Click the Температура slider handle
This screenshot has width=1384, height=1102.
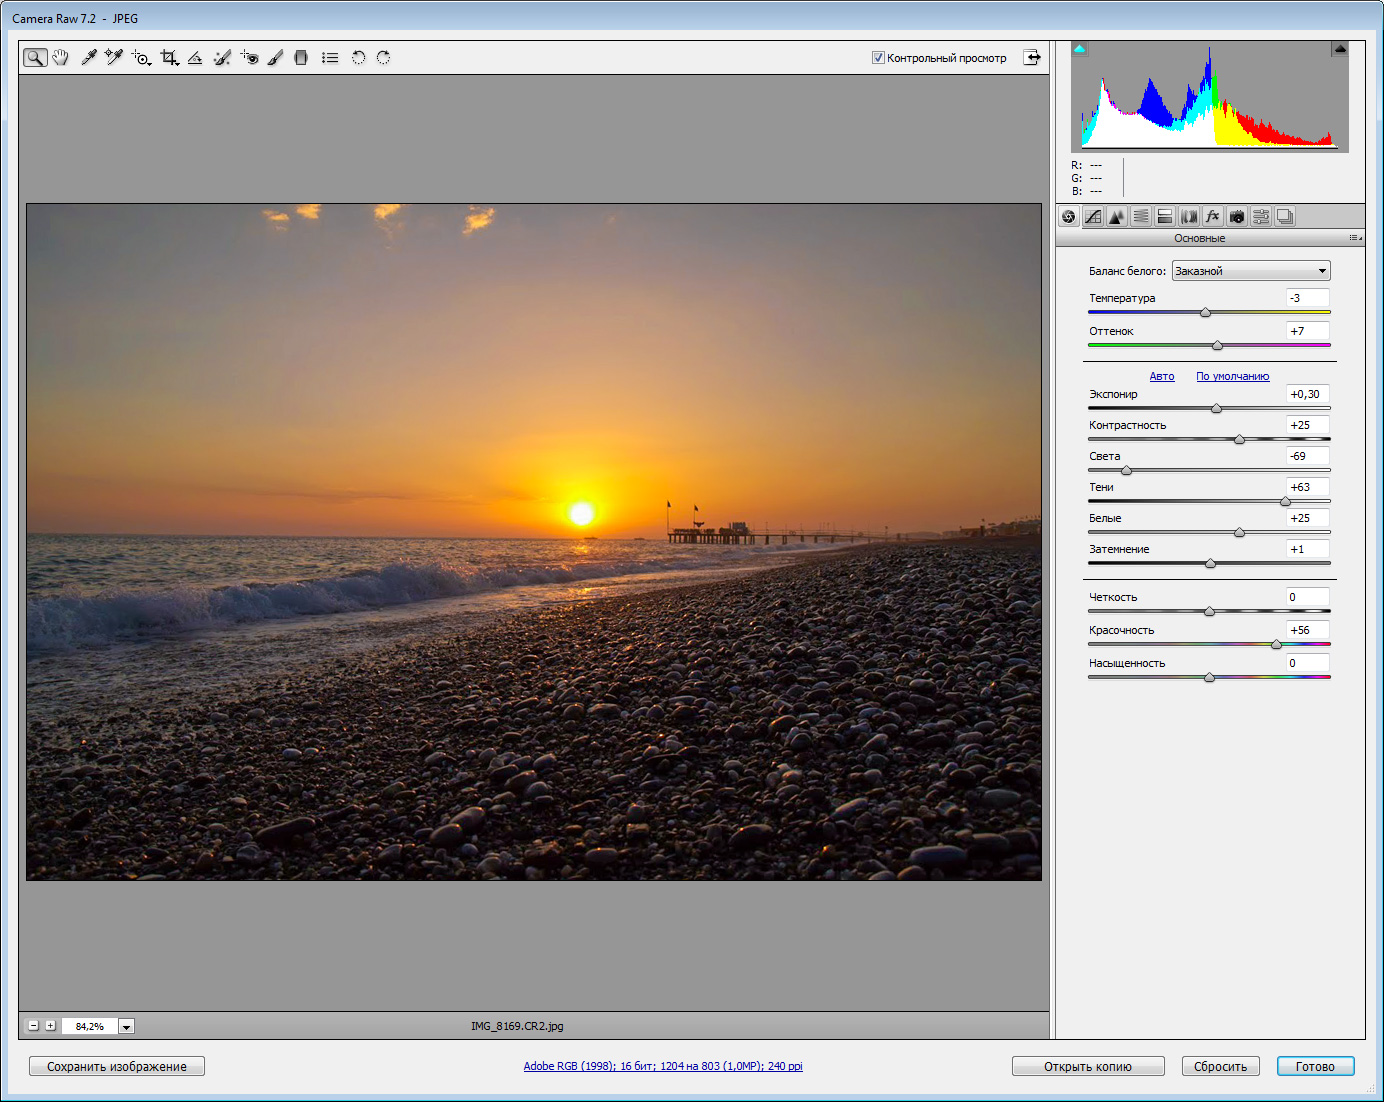[1205, 312]
